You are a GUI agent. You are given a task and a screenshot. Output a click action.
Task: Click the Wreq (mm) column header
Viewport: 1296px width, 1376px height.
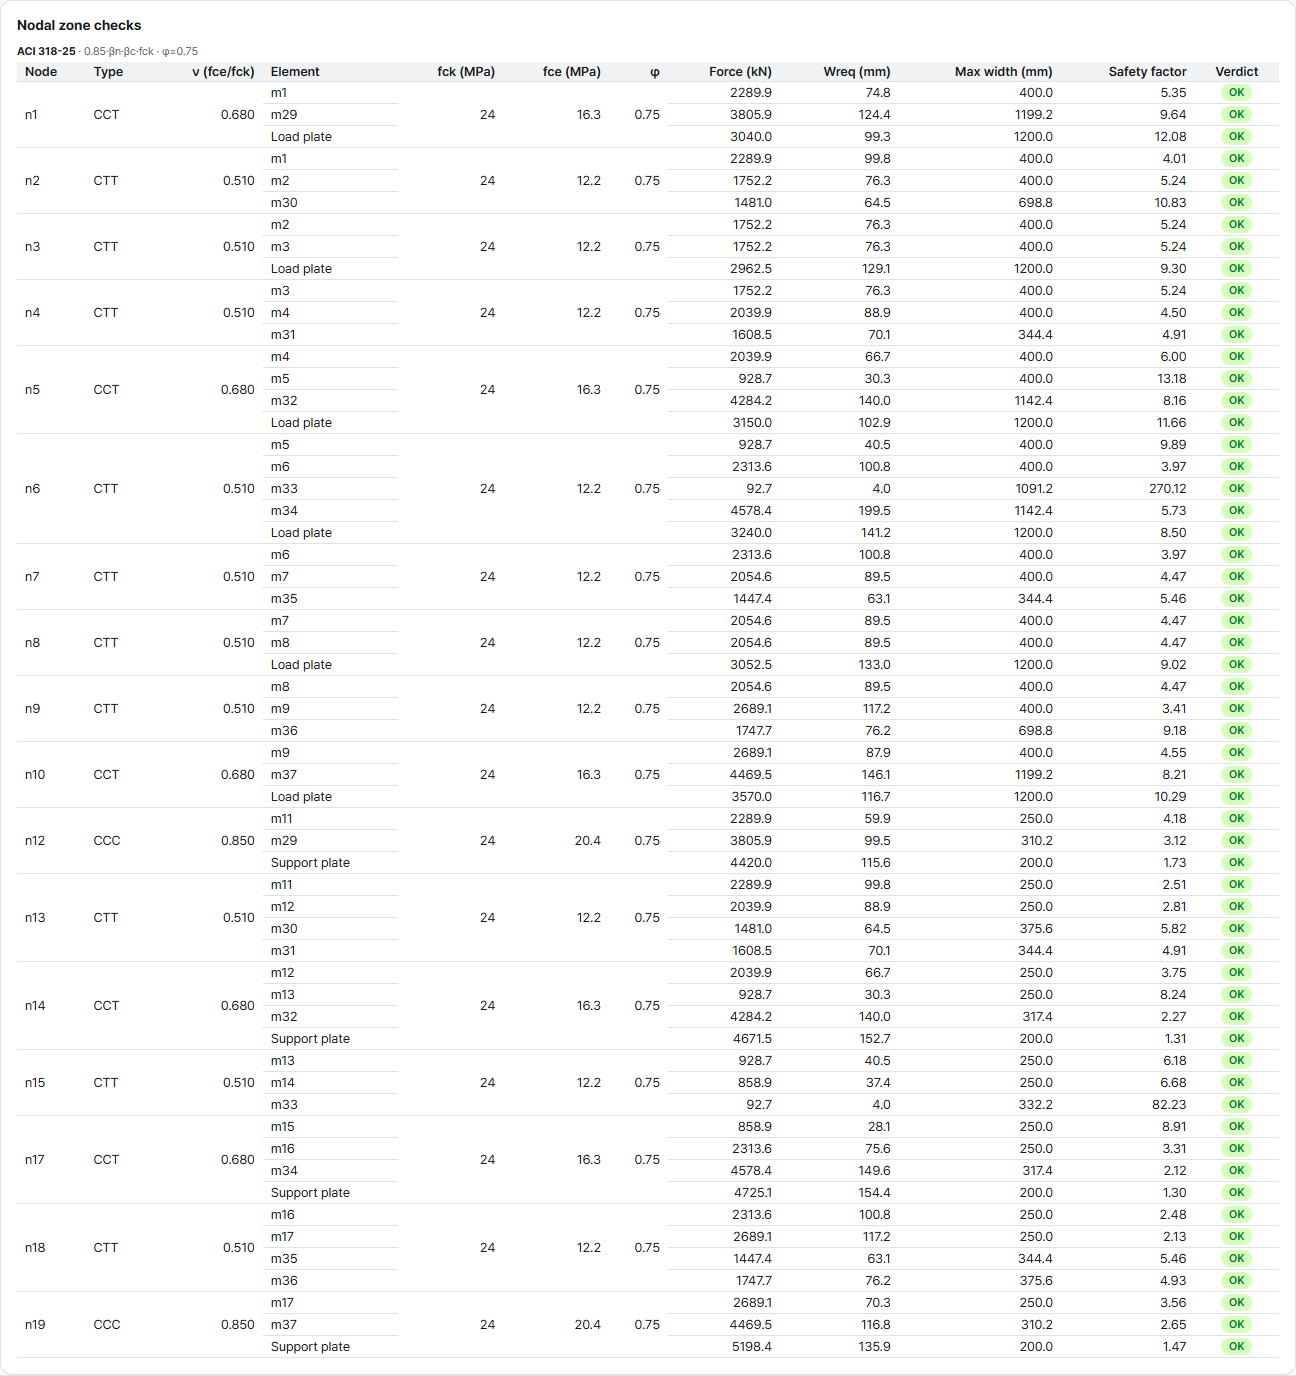857,72
